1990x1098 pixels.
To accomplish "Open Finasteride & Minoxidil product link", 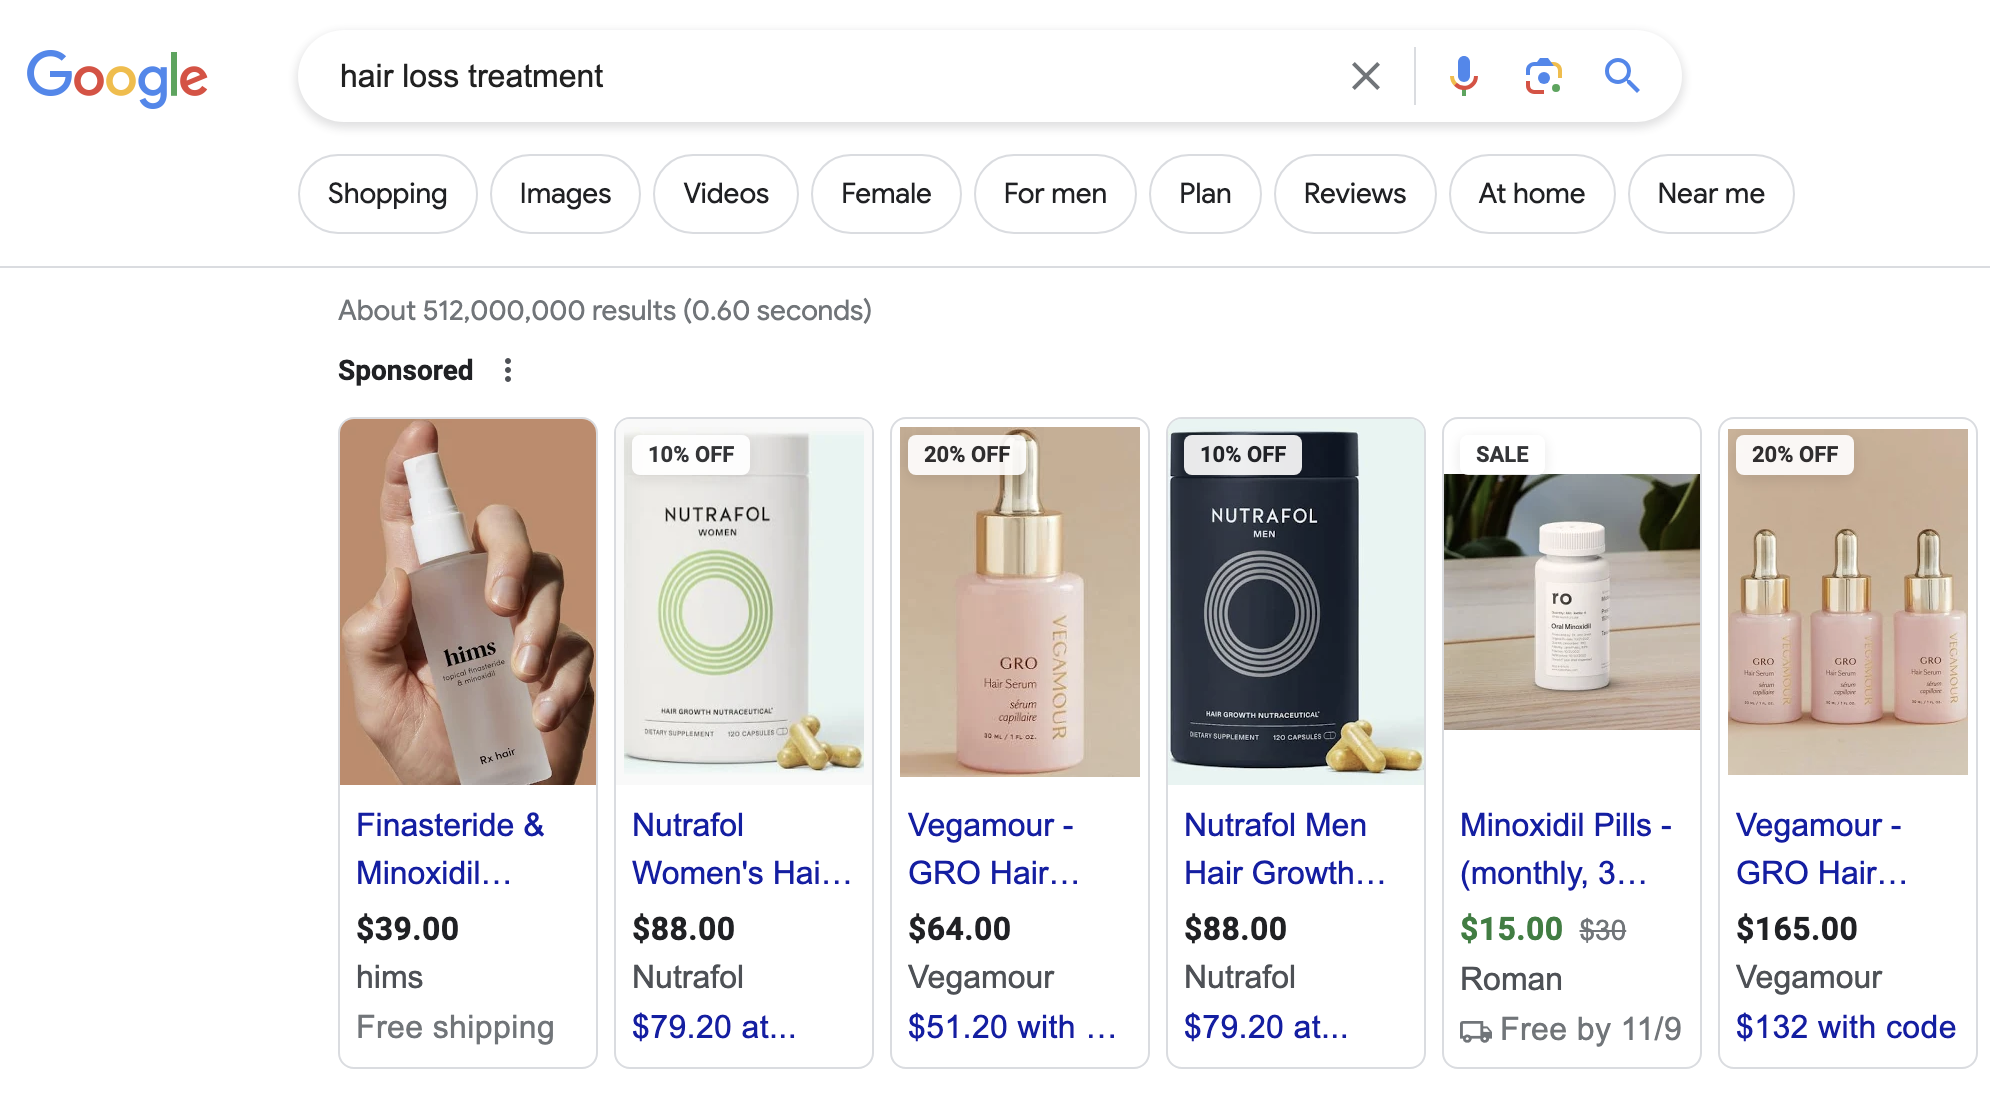I will pyautogui.click(x=450, y=849).
